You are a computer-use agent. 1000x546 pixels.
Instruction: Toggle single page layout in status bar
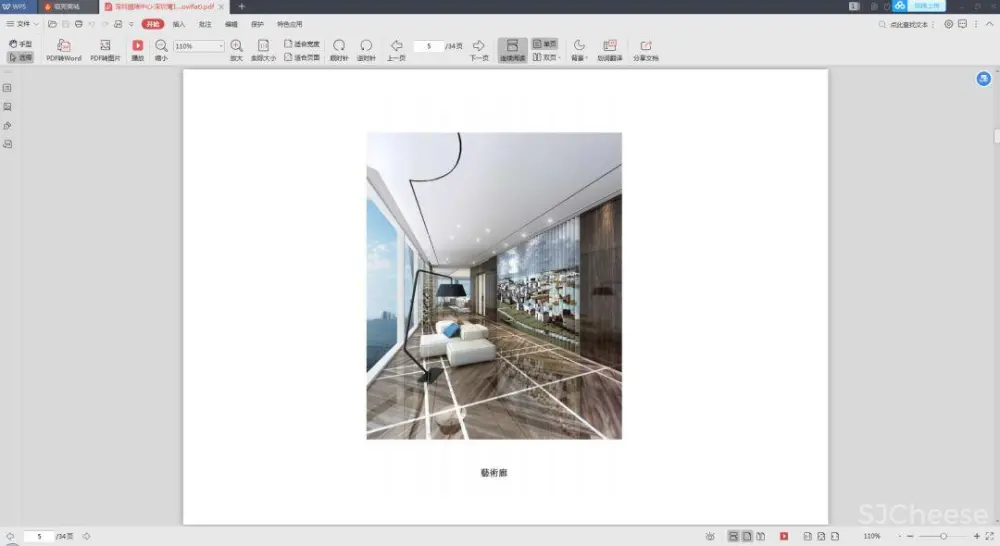pos(747,536)
